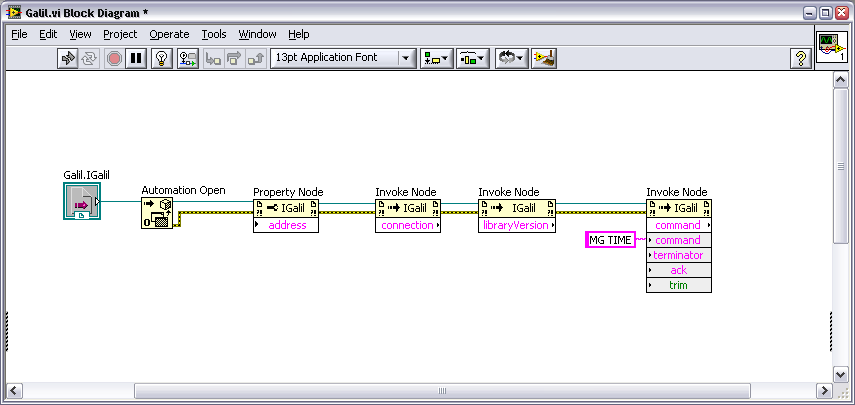Image resolution: width=855 pixels, height=405 pixels.
Task: Click the Clean Up Diagram broom icon
Action: (x=545, y=58)
